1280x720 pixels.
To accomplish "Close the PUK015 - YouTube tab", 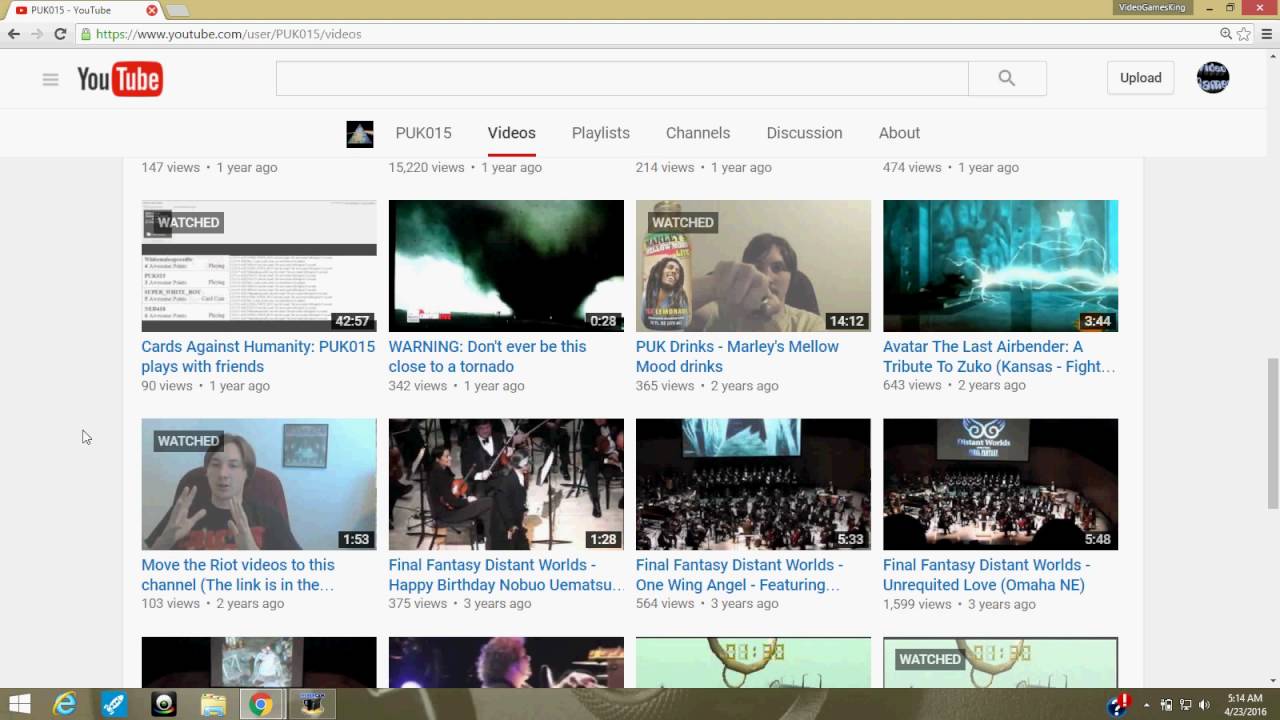I will tap(152, 10).
